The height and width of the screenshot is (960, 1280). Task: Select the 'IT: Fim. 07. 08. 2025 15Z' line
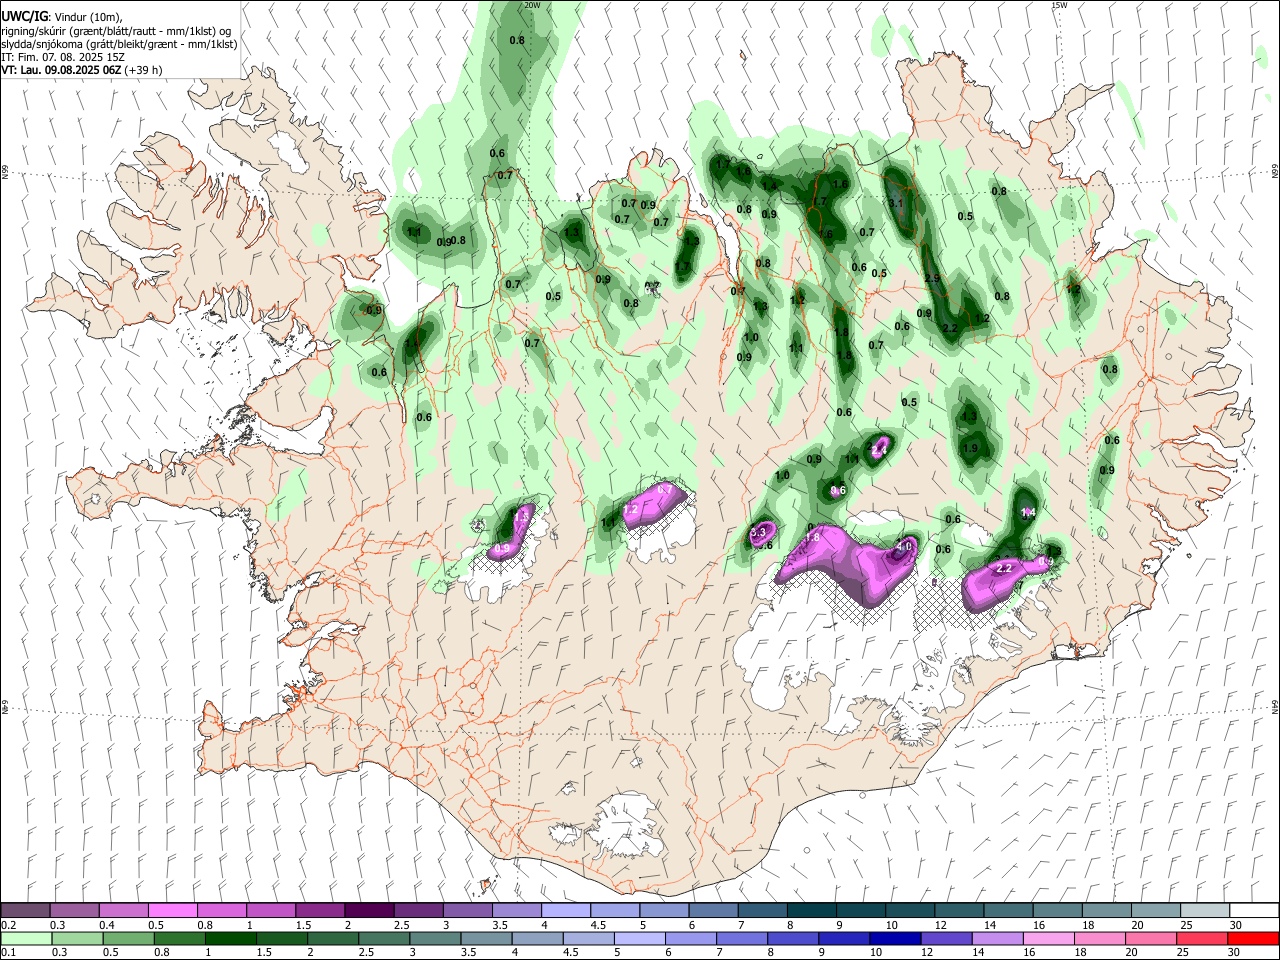tap(62, 57)
